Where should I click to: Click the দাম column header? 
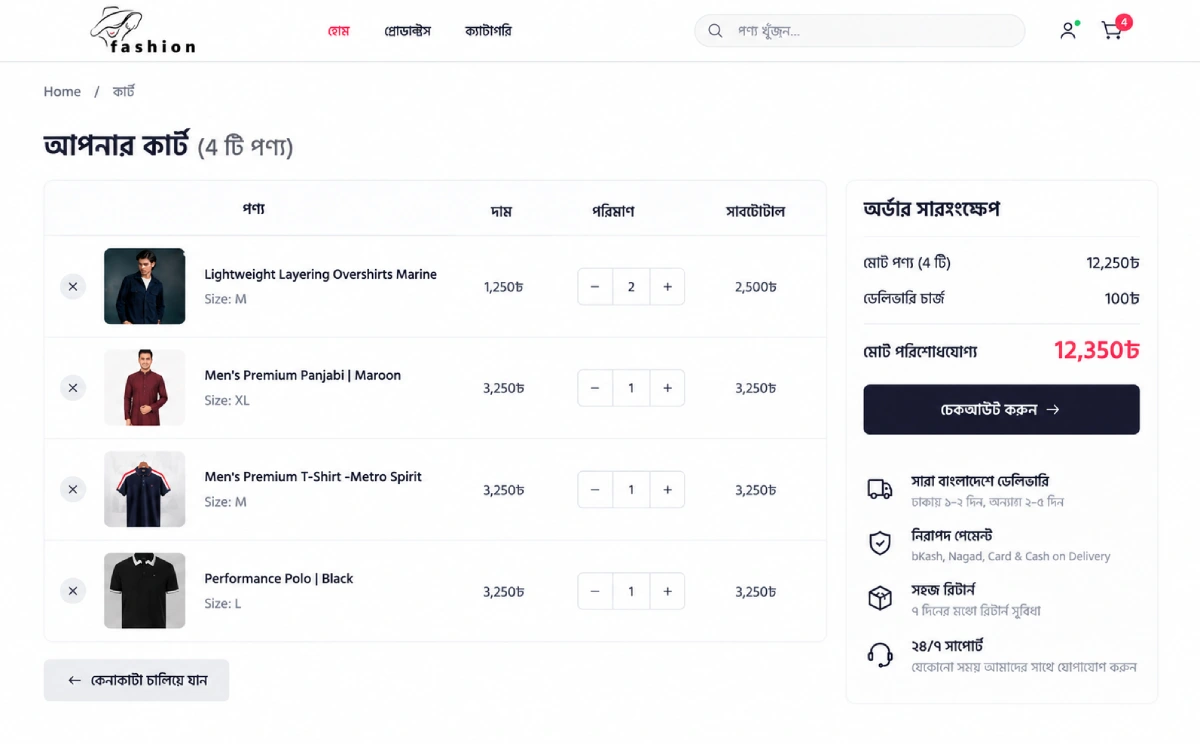pos(501,211)
